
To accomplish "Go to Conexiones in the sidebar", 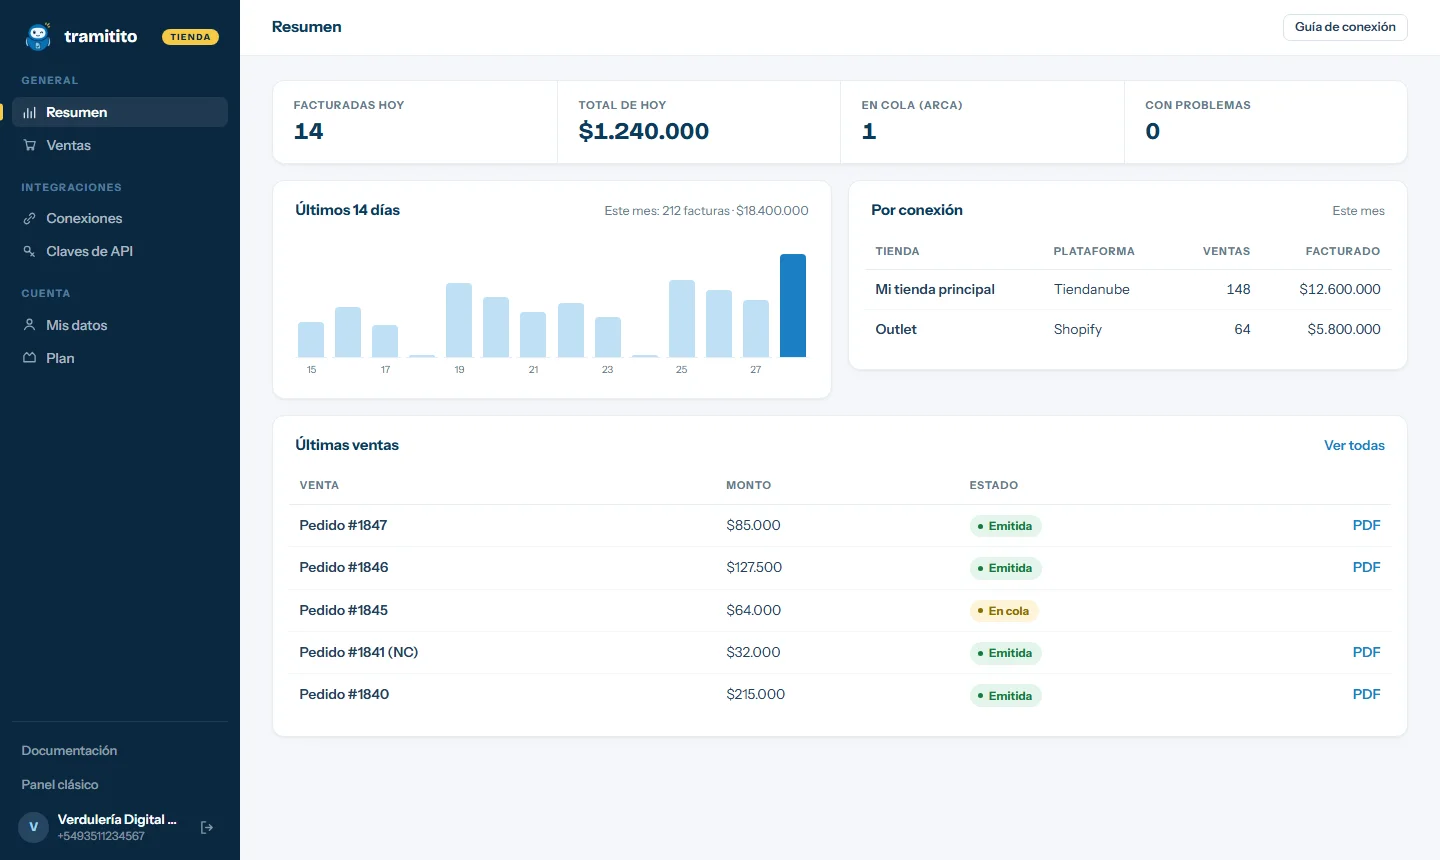I will click(120, 219).
